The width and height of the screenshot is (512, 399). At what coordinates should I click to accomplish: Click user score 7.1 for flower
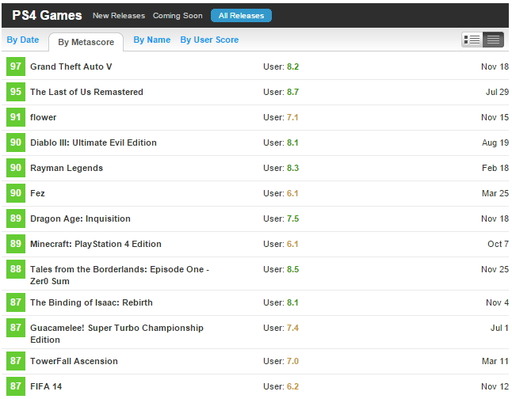(x=292, y=117)
